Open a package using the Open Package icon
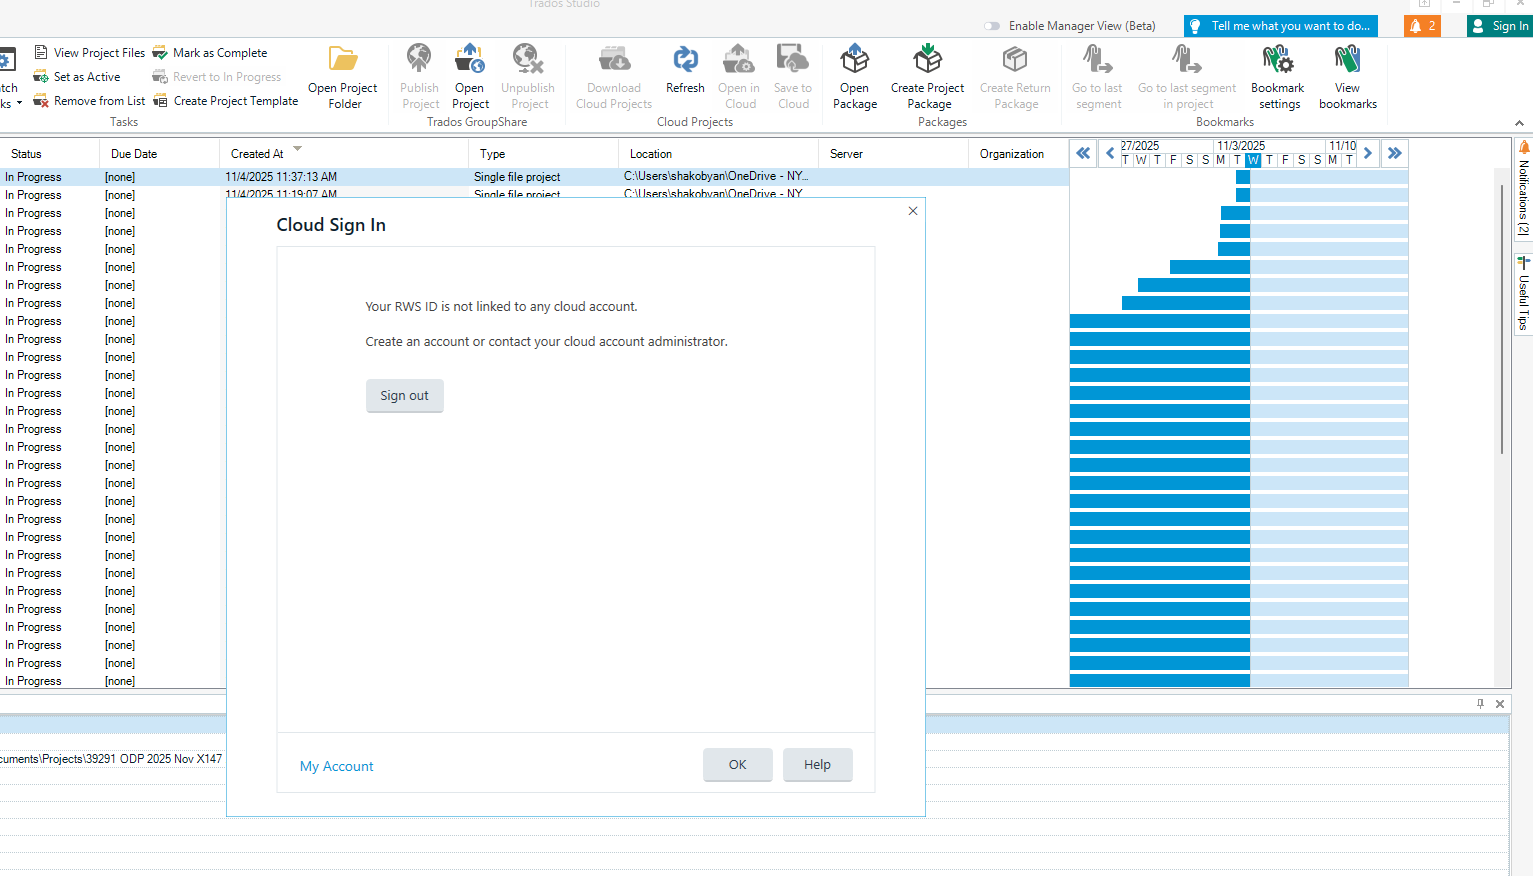 click(854, 75)
